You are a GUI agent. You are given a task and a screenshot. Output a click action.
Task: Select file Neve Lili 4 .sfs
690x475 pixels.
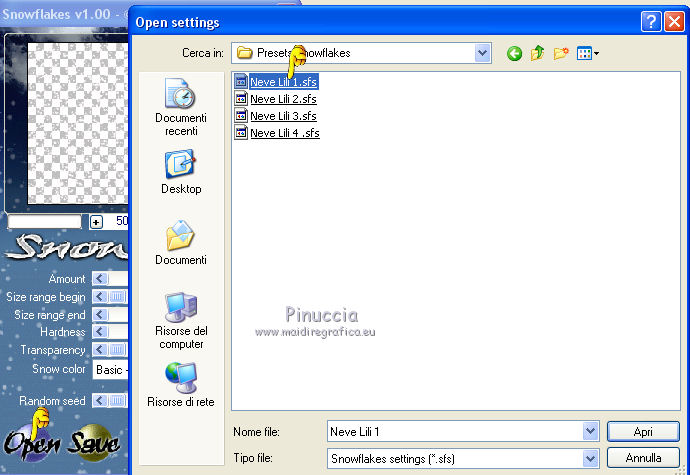pyautogui.click(x=285, y=133)
